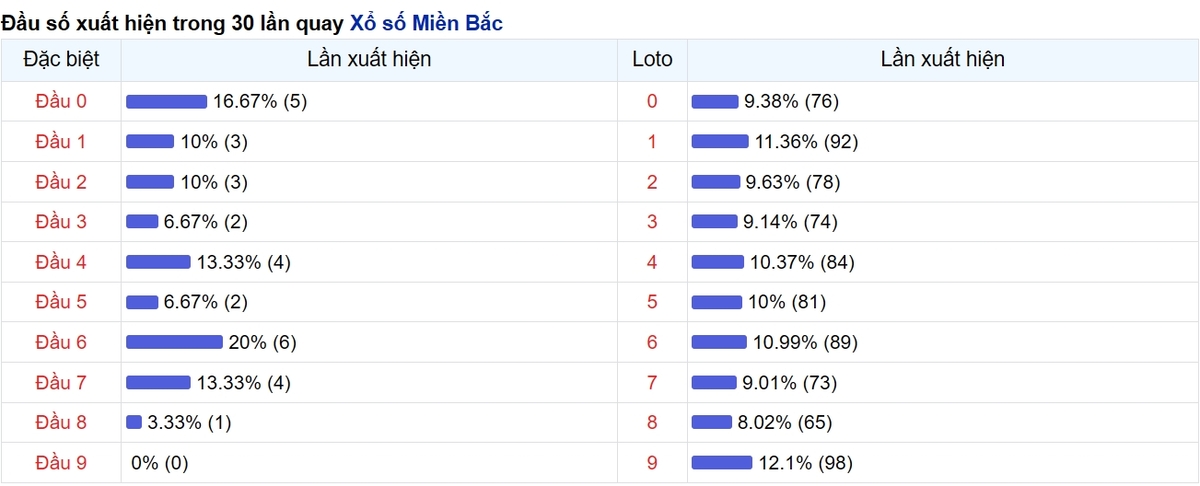Click the 11.36% (92) bar
The height and width of the screenshot is (486, 1200).
tap(720, 141)
